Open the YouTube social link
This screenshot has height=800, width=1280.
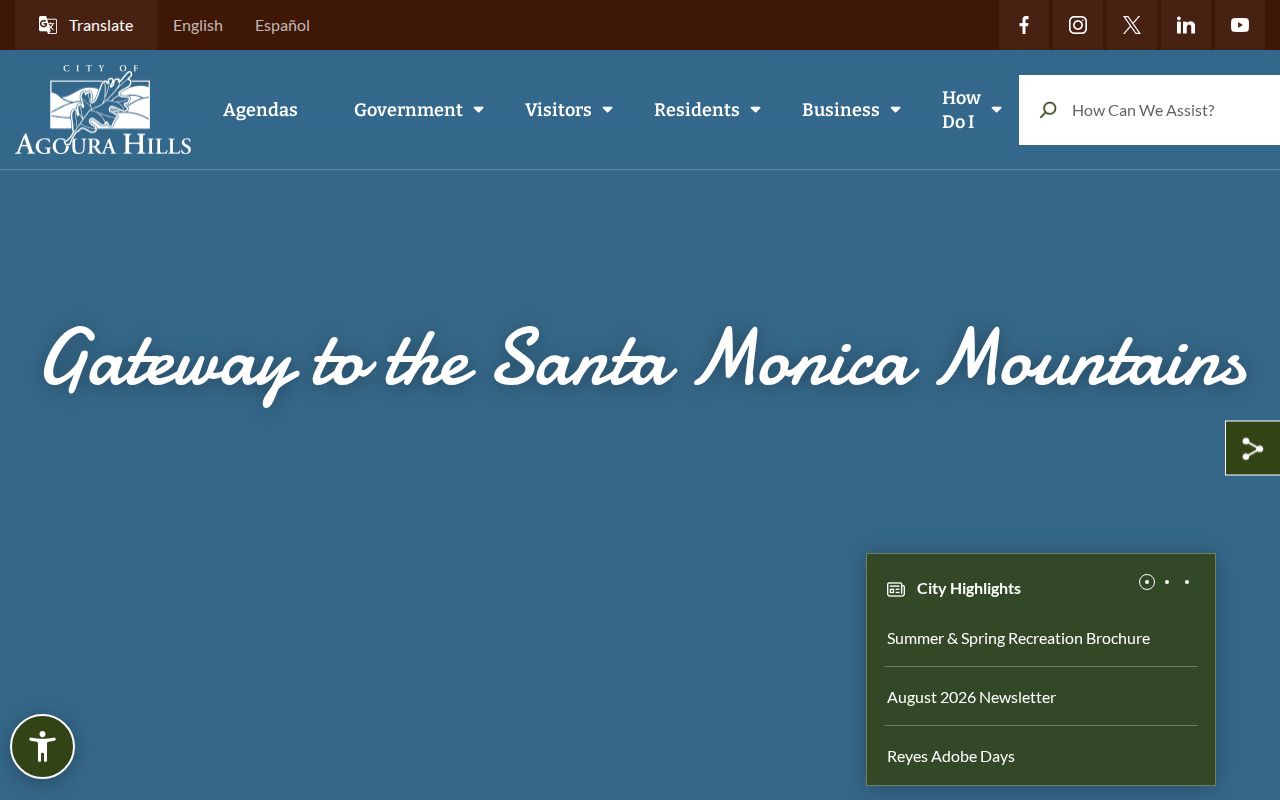tap(1240, 25)
